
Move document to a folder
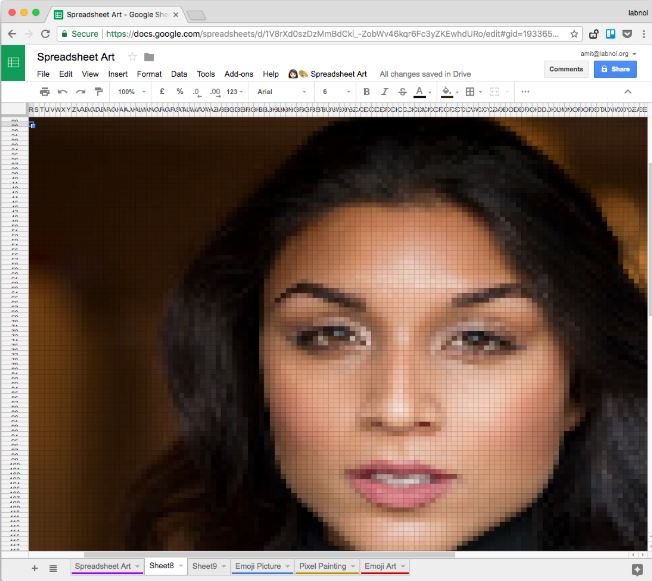pos(149,57)
